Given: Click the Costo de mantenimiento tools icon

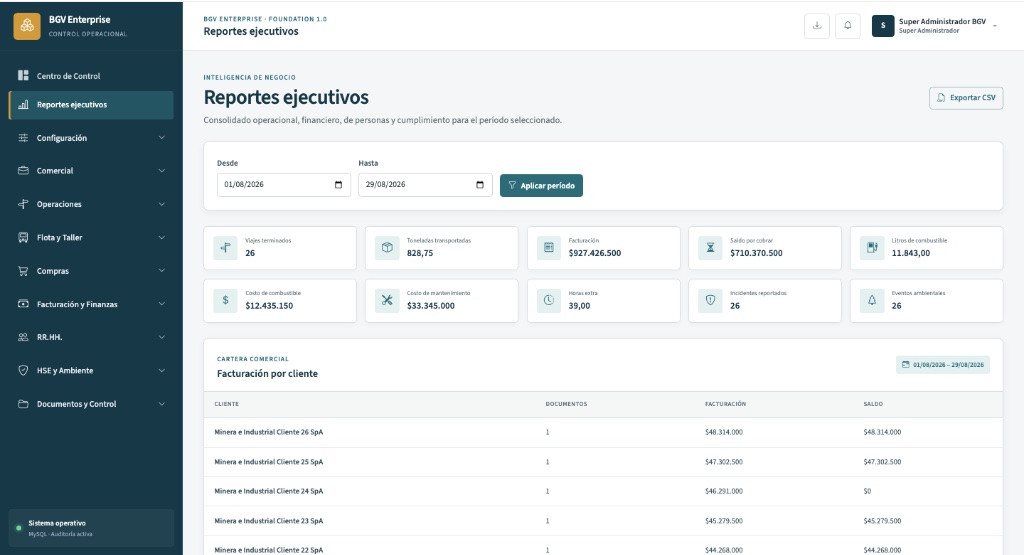Looking at the screenshot, I should 387,300.
